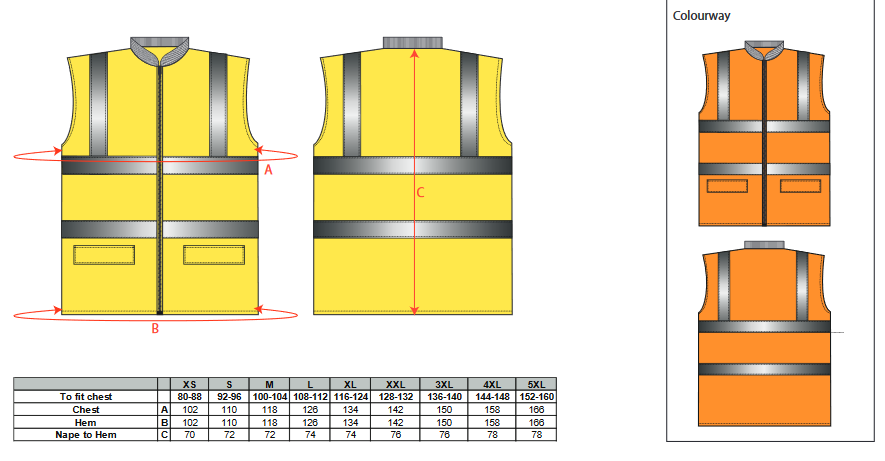This screenshot has height=461, width=885.
Task: Click the 'Chest' row label
Action: click(x=86, y=410)
